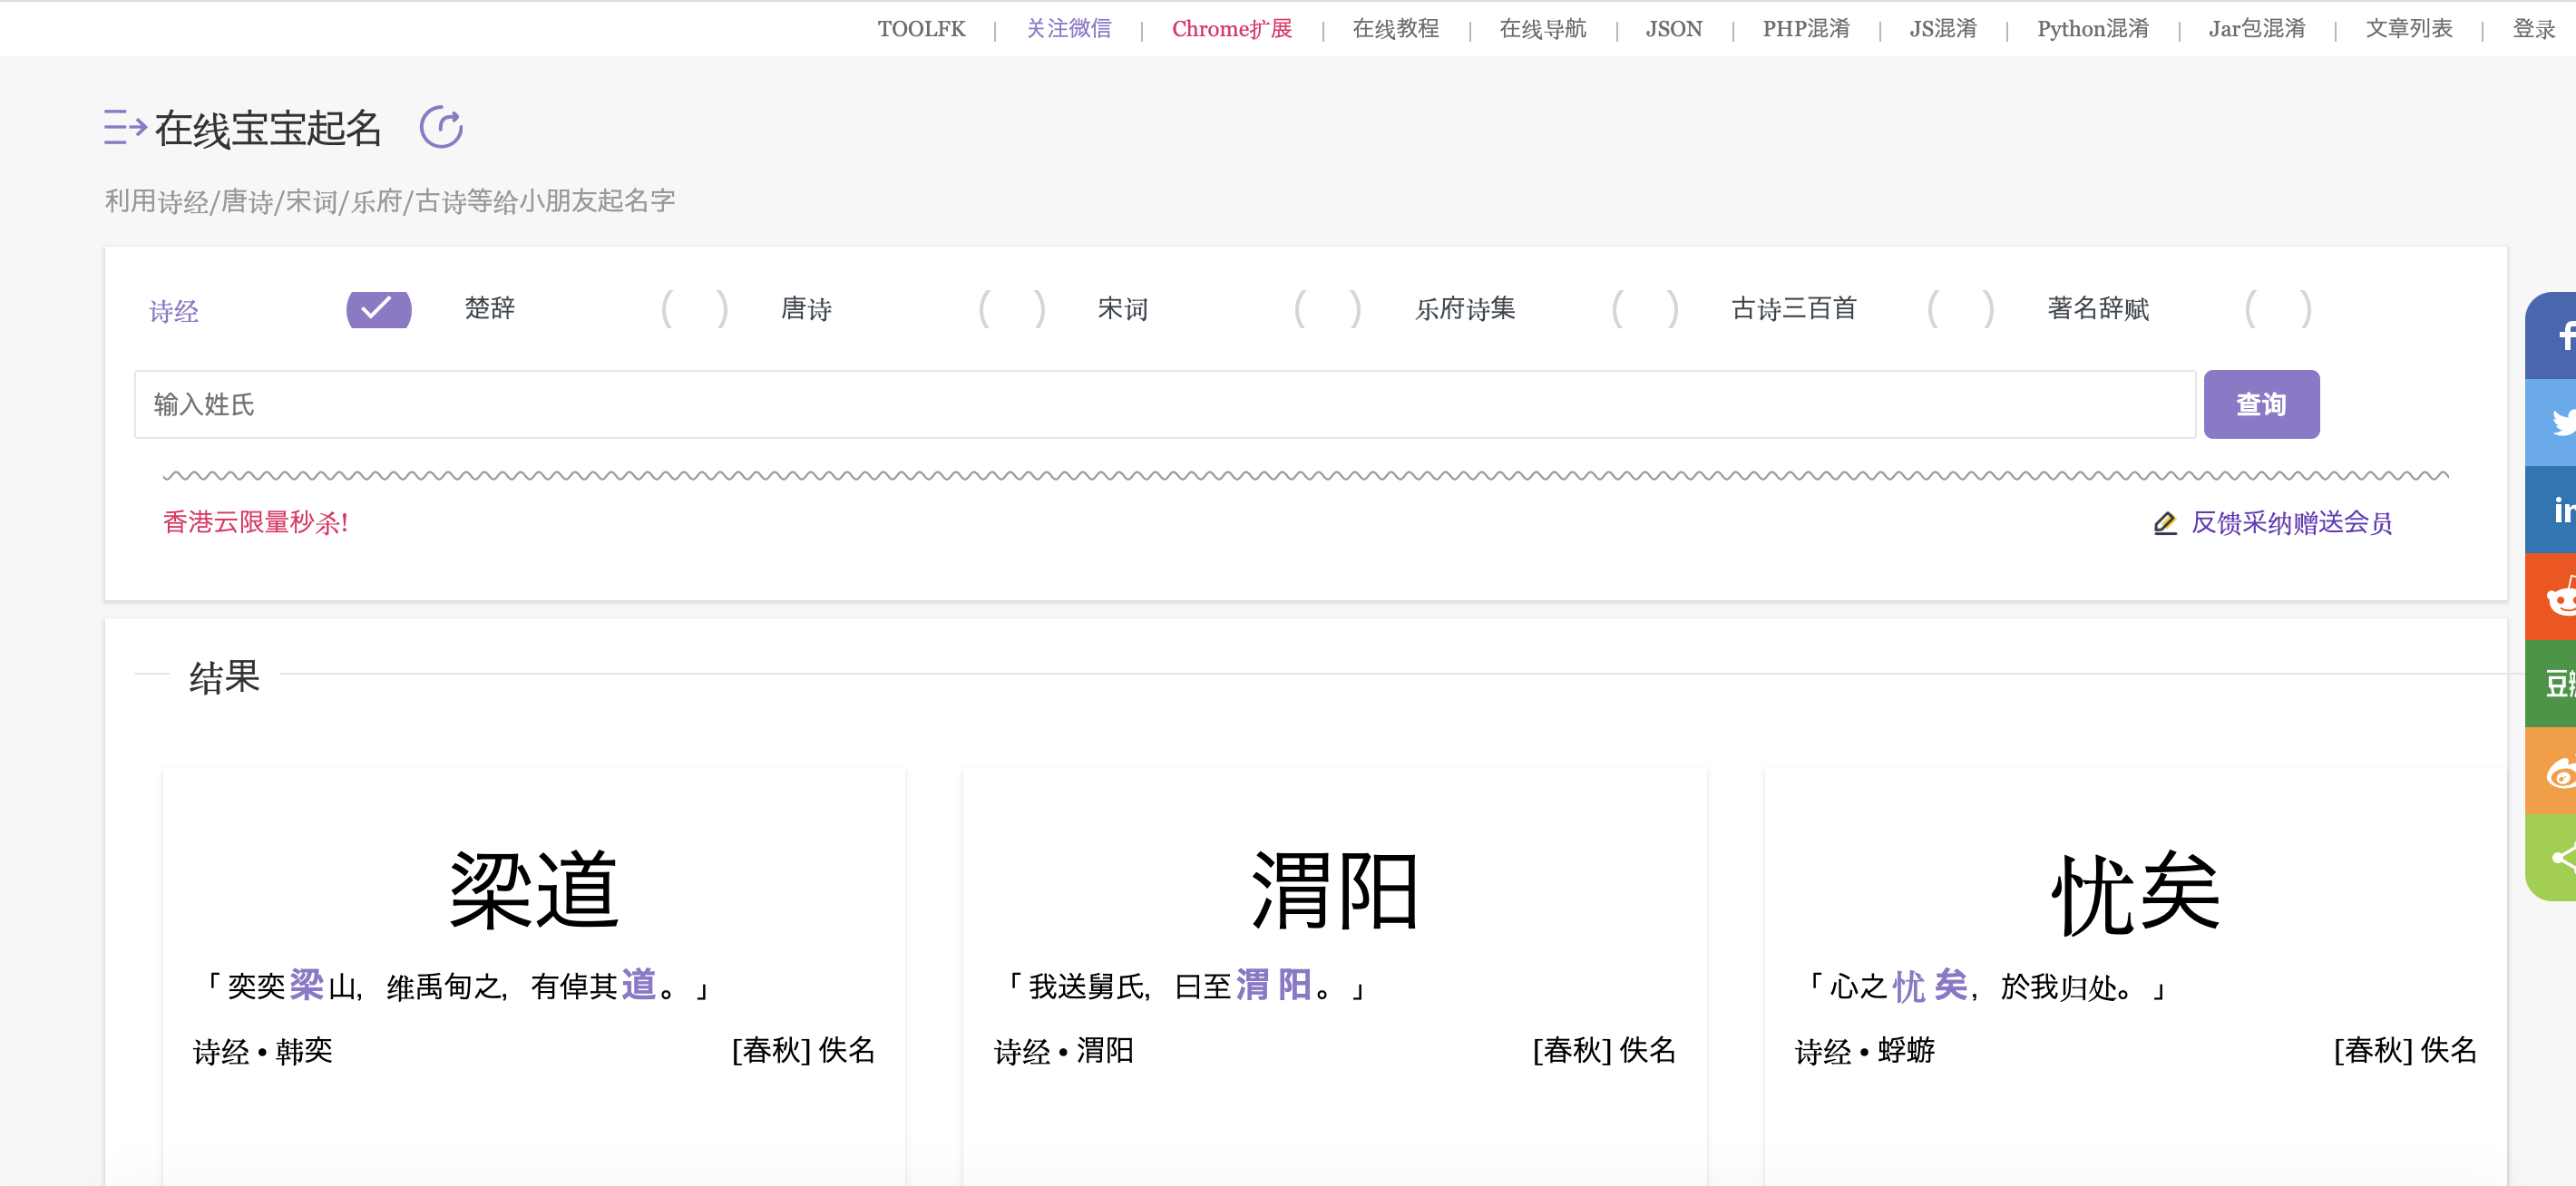Screen dimensions: 2576x1186
Task: Enable the 唐诗 checkbox
Action: tap(1012, 309)
